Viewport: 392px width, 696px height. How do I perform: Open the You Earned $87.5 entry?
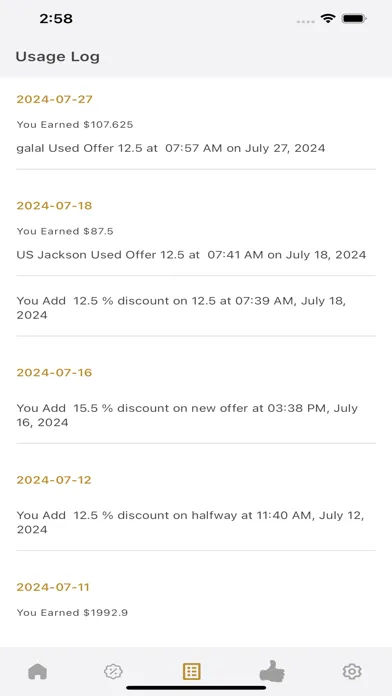pyautogui.click(x=65, y=231)
